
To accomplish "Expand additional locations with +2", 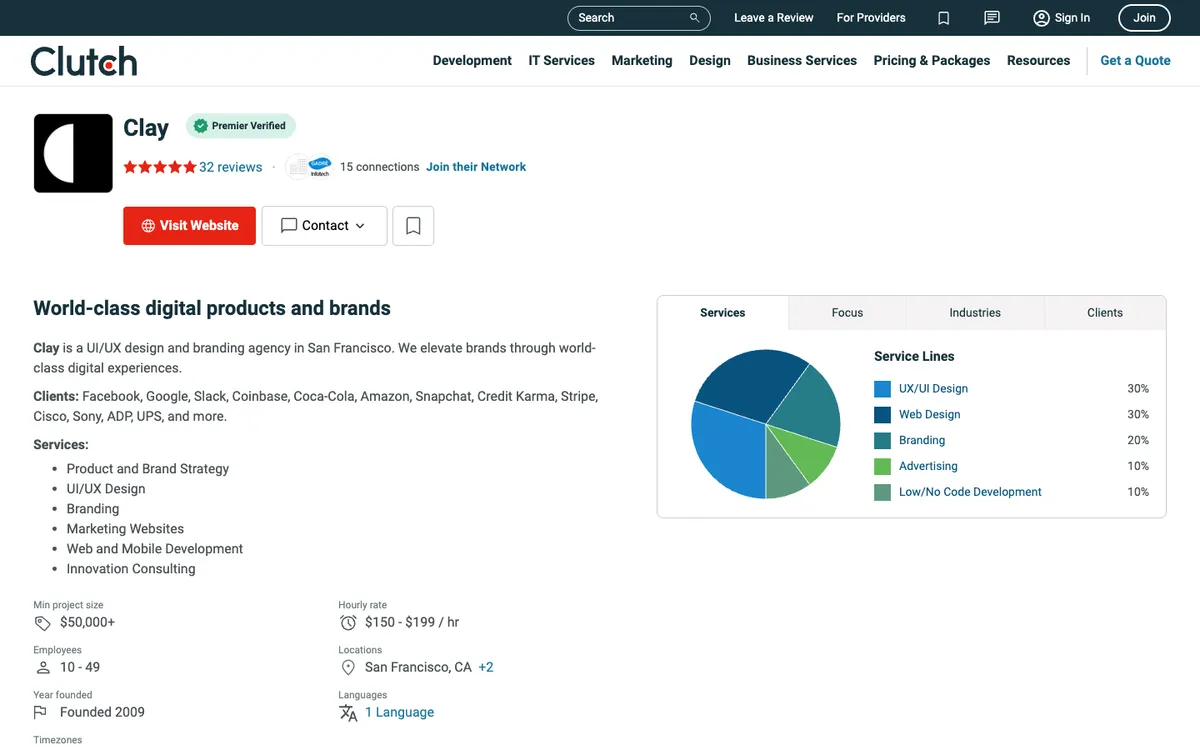I will [x=486, y=667].
